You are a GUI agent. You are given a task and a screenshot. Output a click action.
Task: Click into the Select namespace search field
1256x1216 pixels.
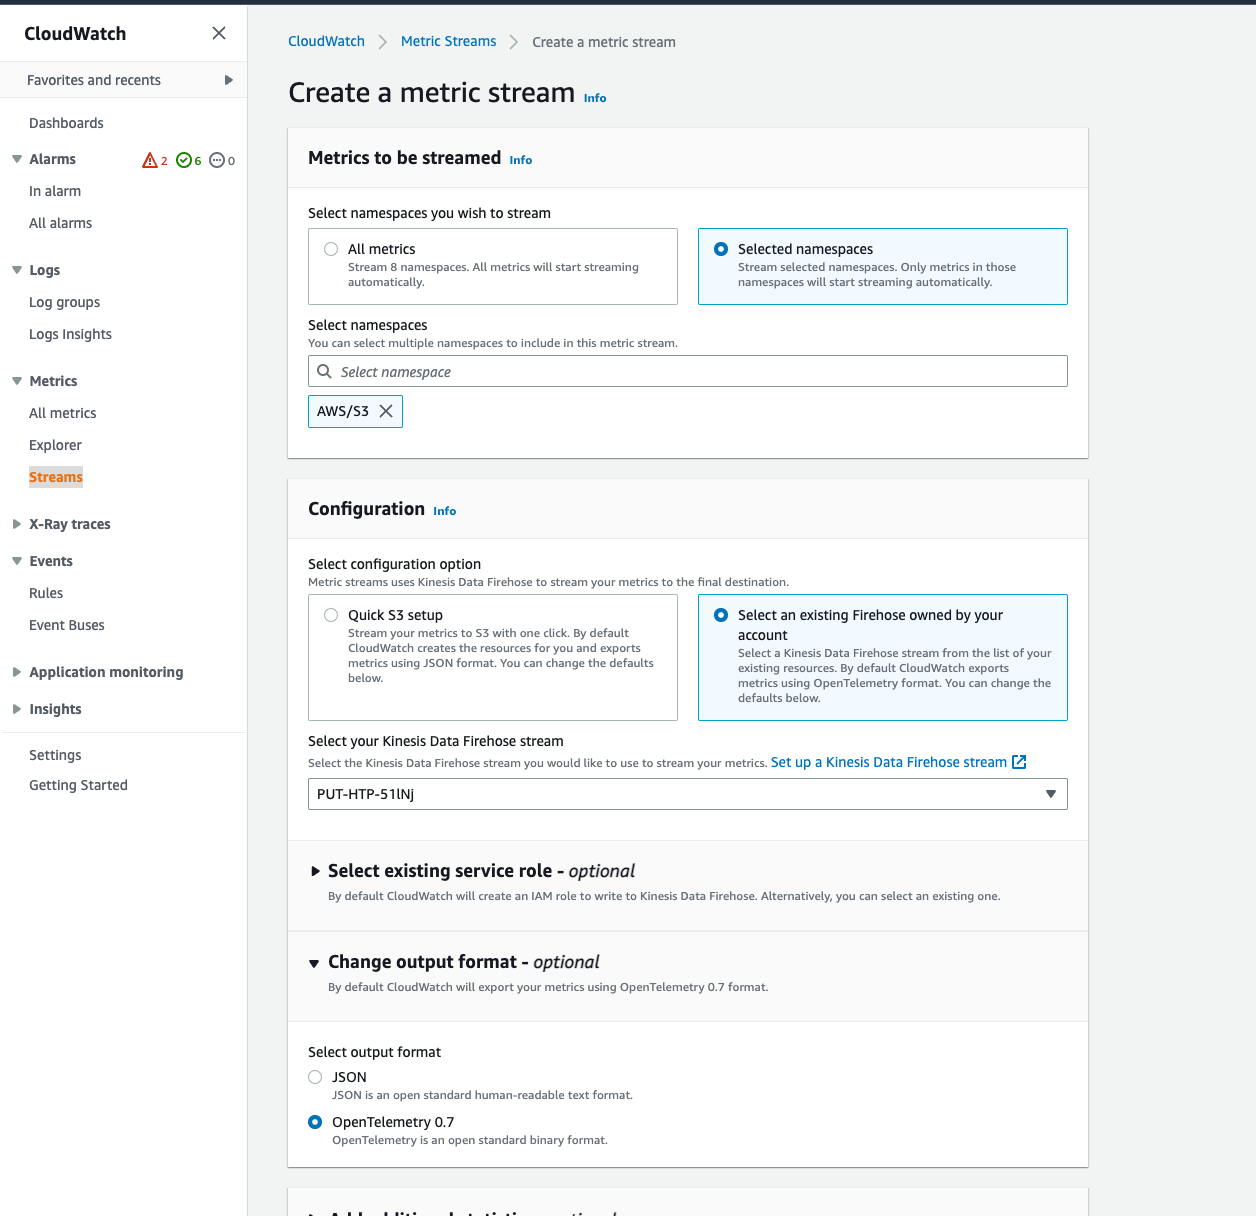(700, 371)
